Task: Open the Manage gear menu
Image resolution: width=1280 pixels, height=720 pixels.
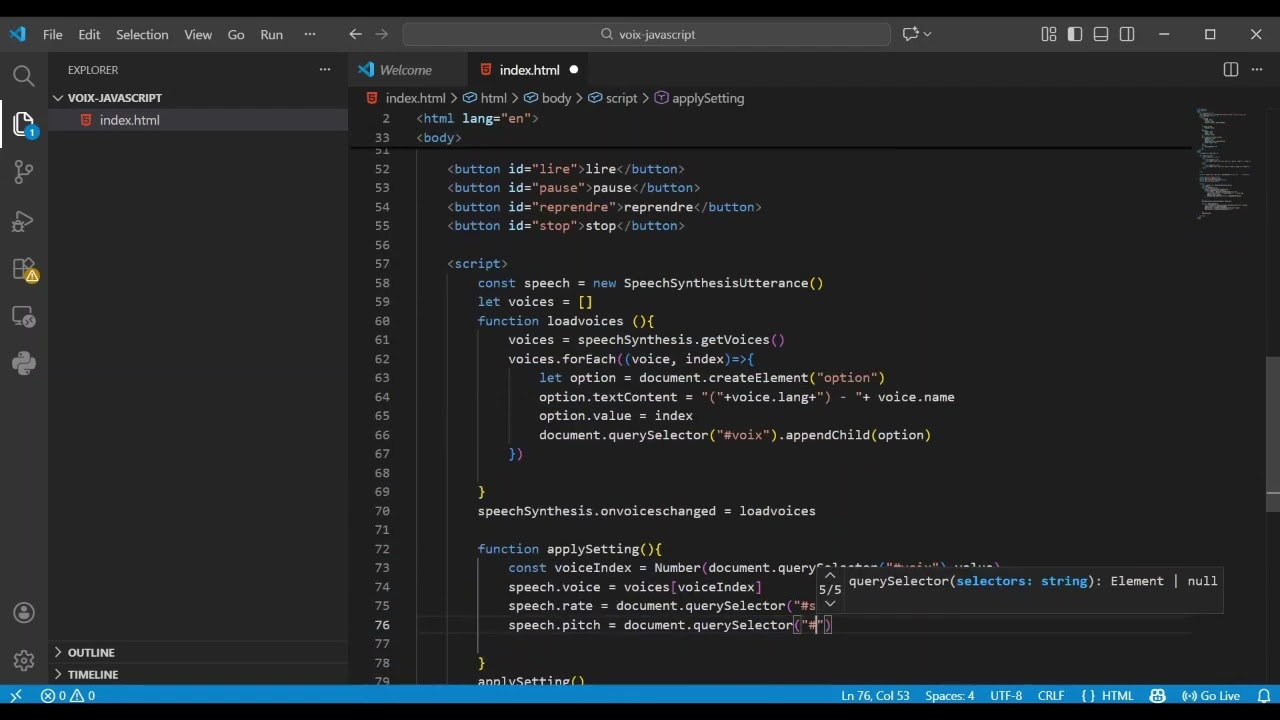Action: coord(24,661)
